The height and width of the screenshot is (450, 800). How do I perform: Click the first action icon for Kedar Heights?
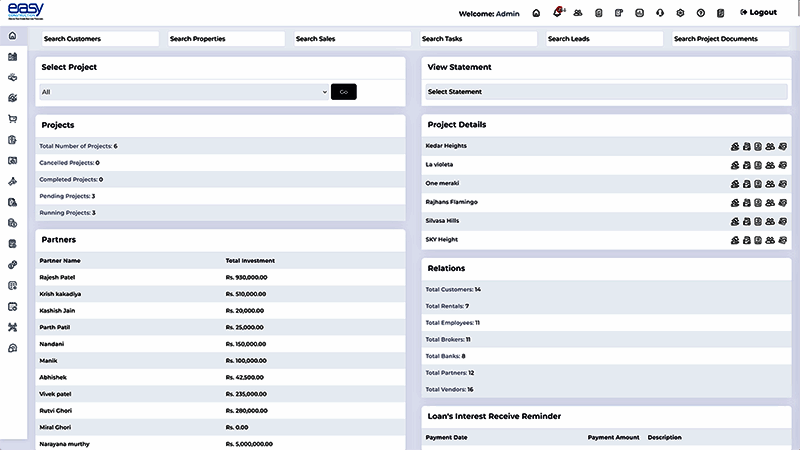[x=735, y=146]
